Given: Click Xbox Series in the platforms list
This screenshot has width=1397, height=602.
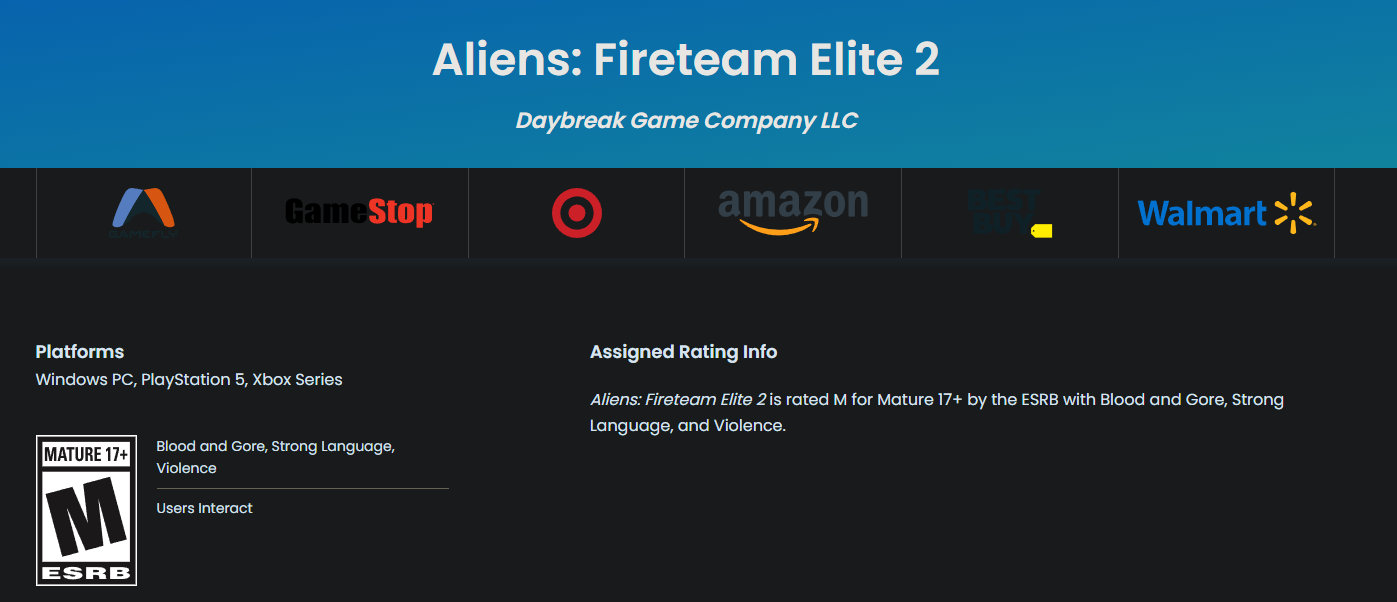Looking at the screenshot, I should coord(297,380).
